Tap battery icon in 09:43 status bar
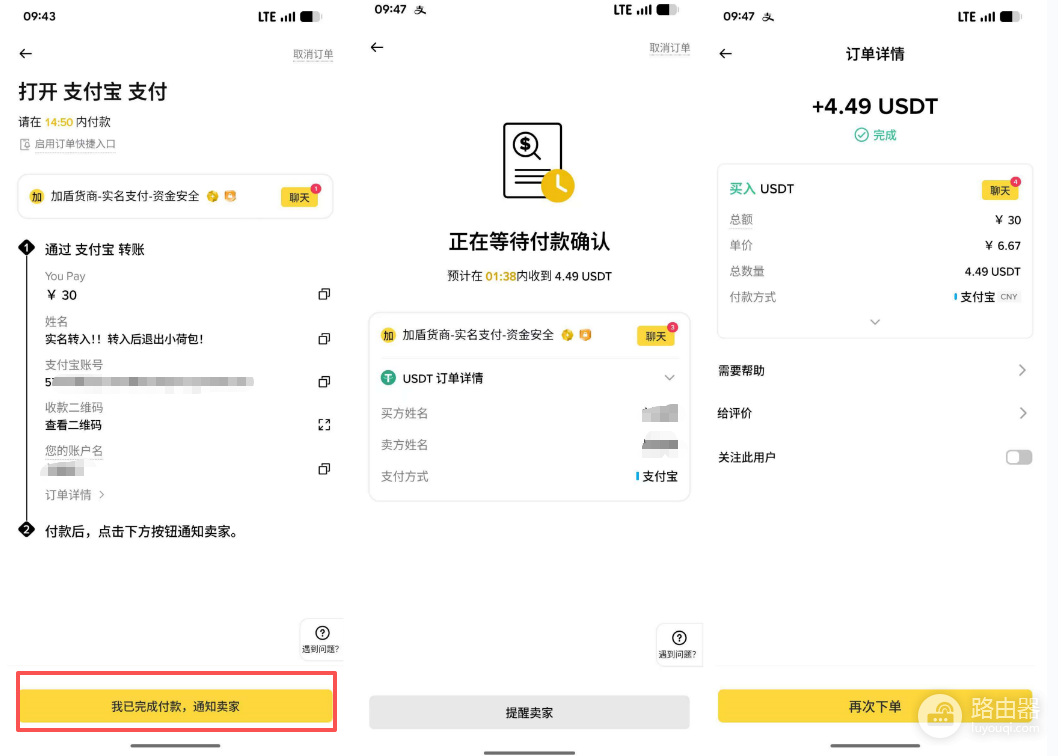The height and width of the screenshot is (756, 1058). [310, 17]
